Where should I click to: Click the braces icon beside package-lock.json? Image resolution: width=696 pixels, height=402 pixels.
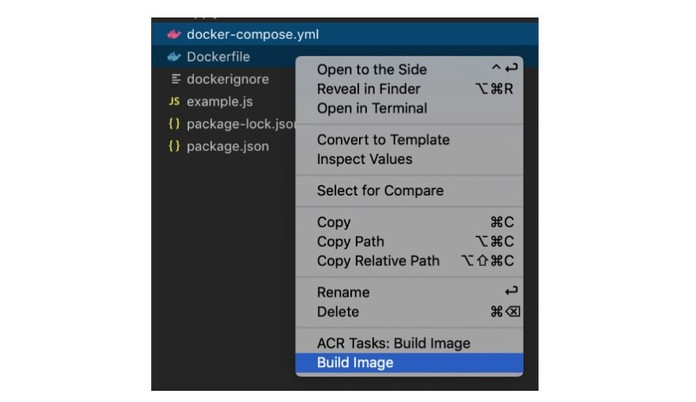[174, 124]
